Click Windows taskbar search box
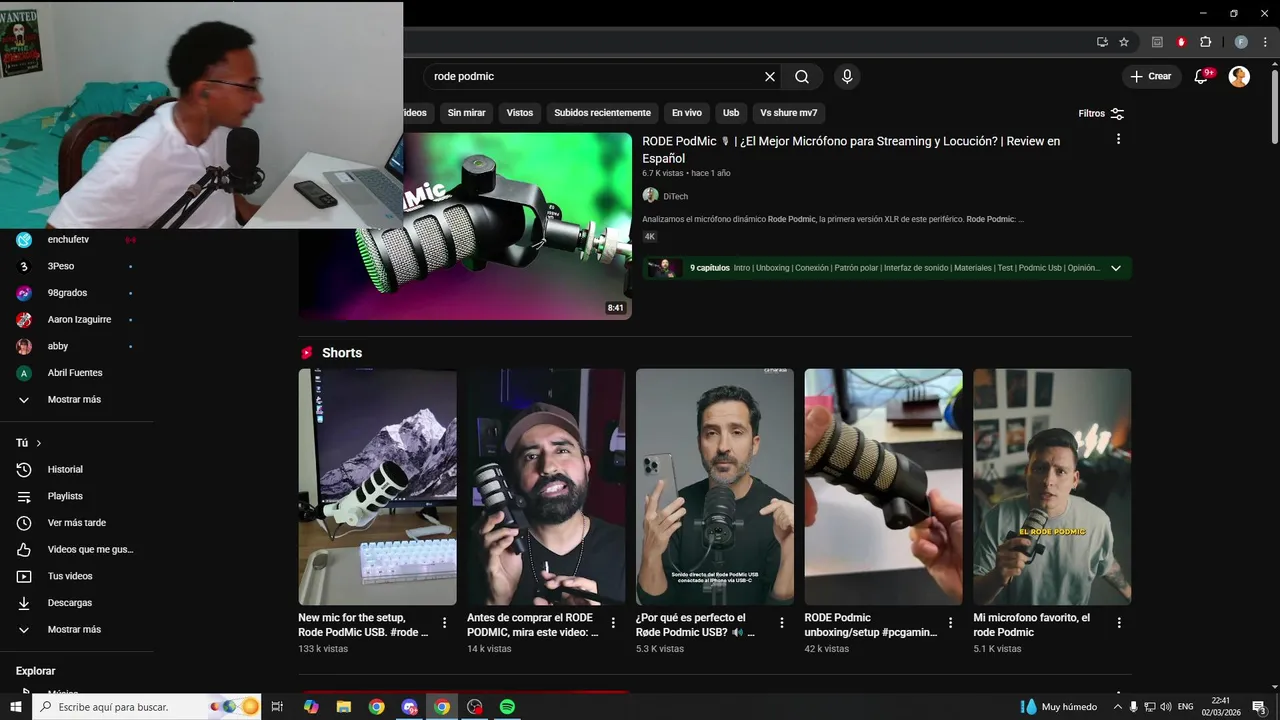 pos(147,707)
